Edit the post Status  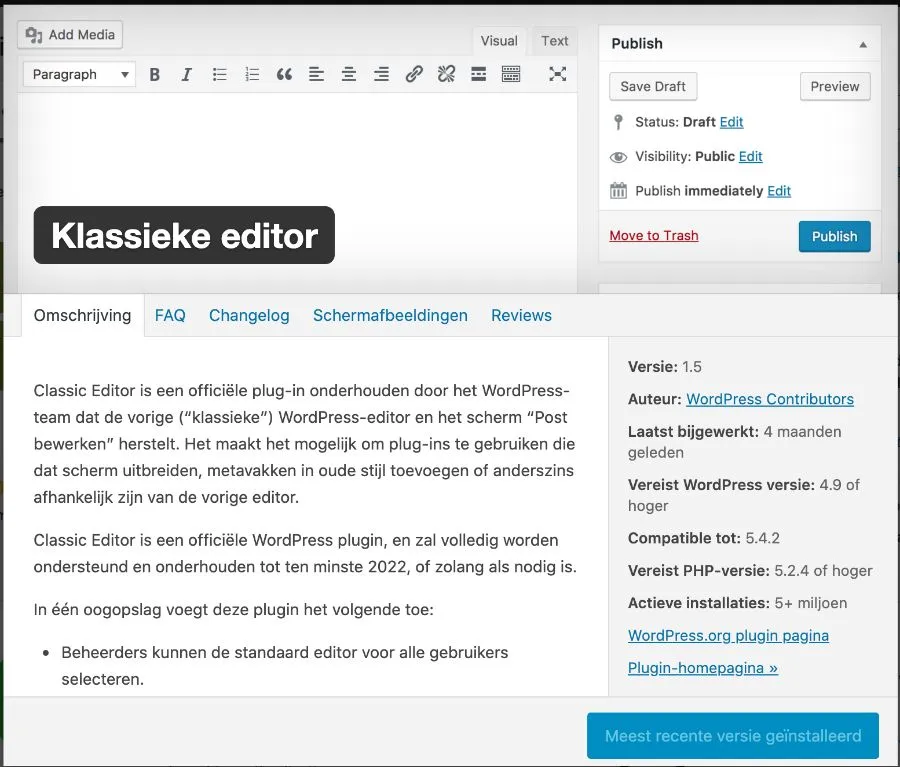[731, 122]
